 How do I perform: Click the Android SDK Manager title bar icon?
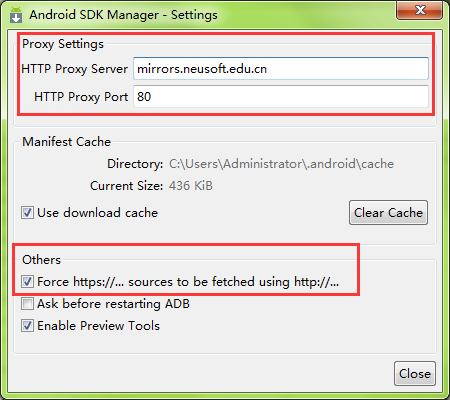[16, 15]
